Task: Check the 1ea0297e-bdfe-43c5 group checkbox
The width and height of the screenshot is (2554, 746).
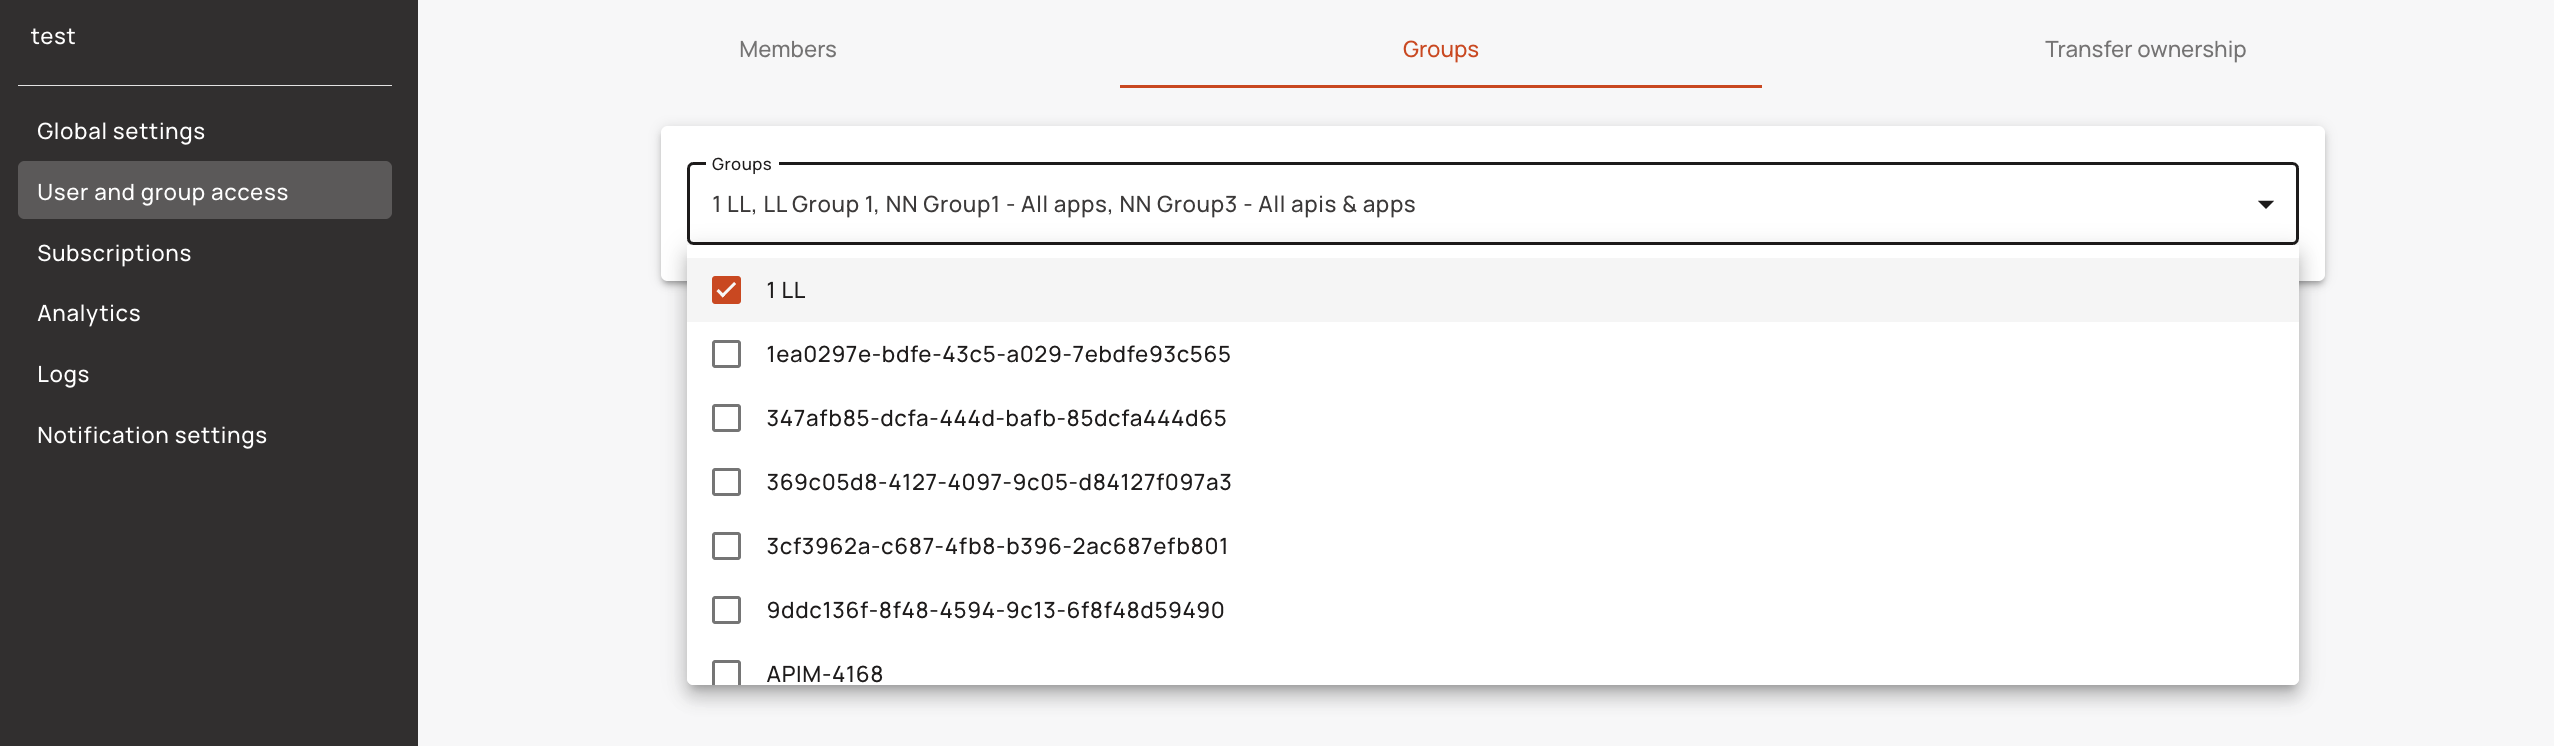Action: [x=726, y=354]
